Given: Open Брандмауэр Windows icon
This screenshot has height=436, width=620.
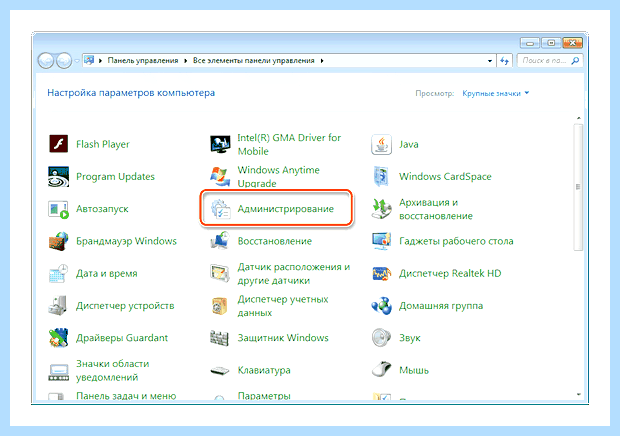Looking at the screenshot, I should [59, 241].
